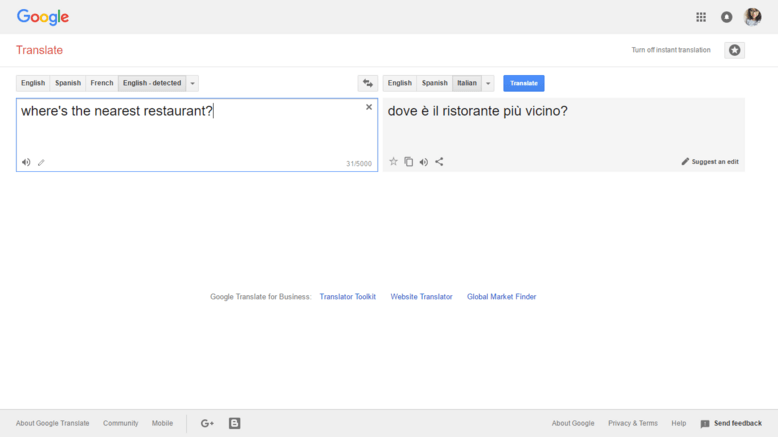
Task: Open the Google apps grid
Action: (x=701, y=17)
